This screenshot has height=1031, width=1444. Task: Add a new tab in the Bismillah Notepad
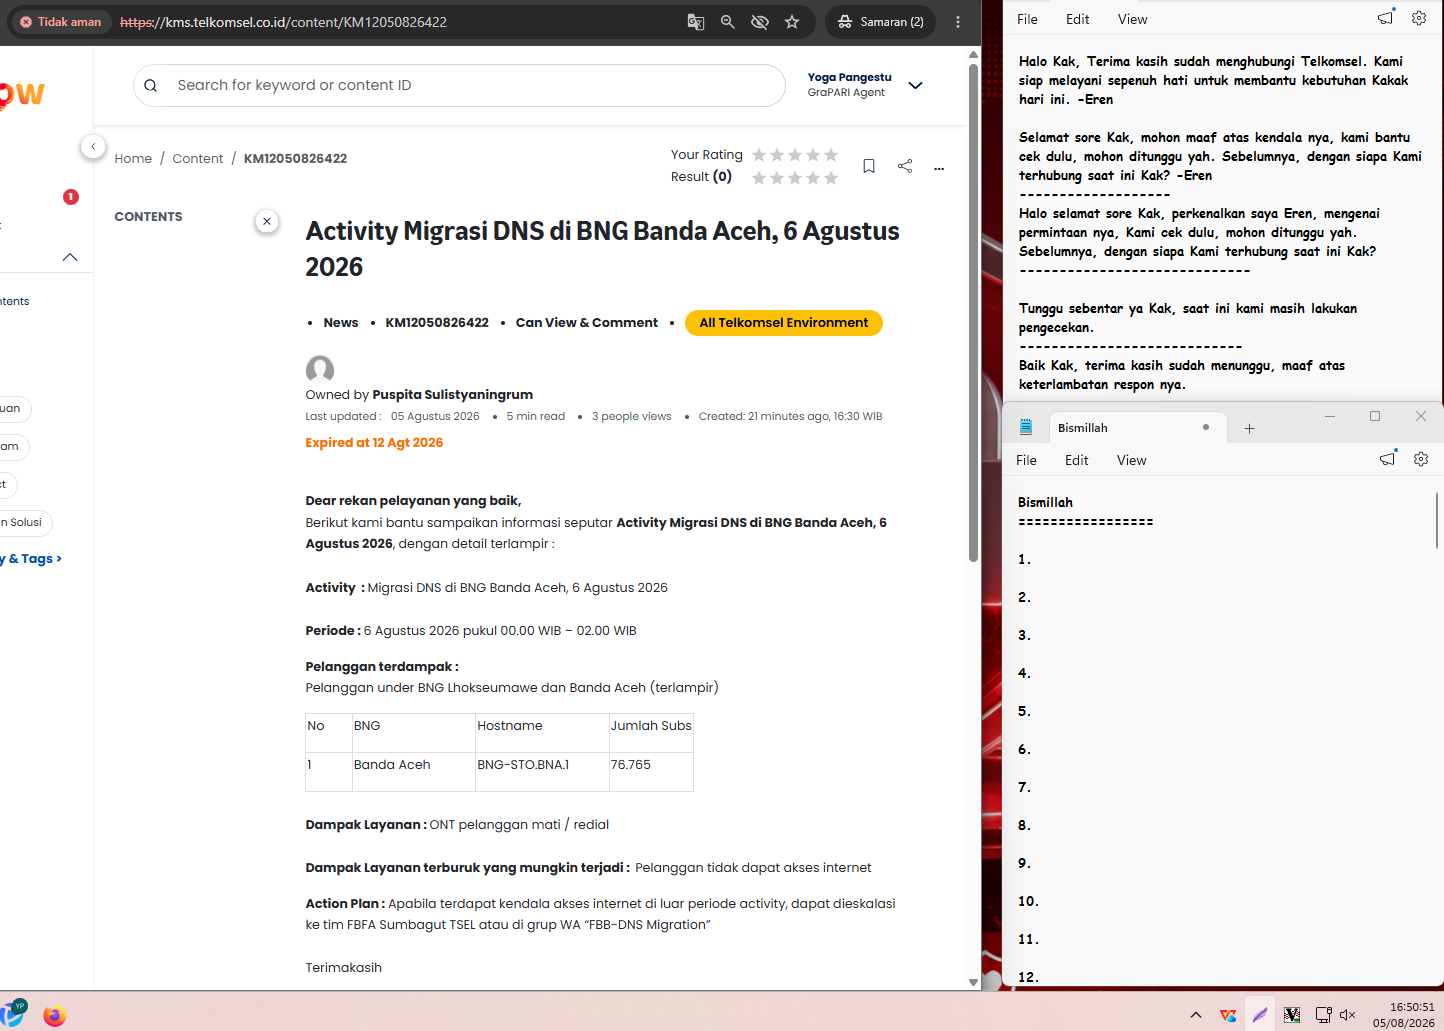[x=1249, y=428]
